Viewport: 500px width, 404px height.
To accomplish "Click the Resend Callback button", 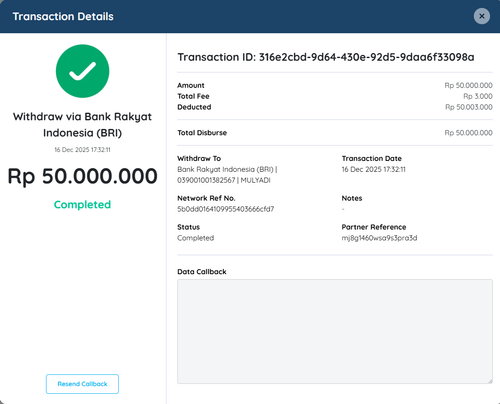I will pos(82,384).
